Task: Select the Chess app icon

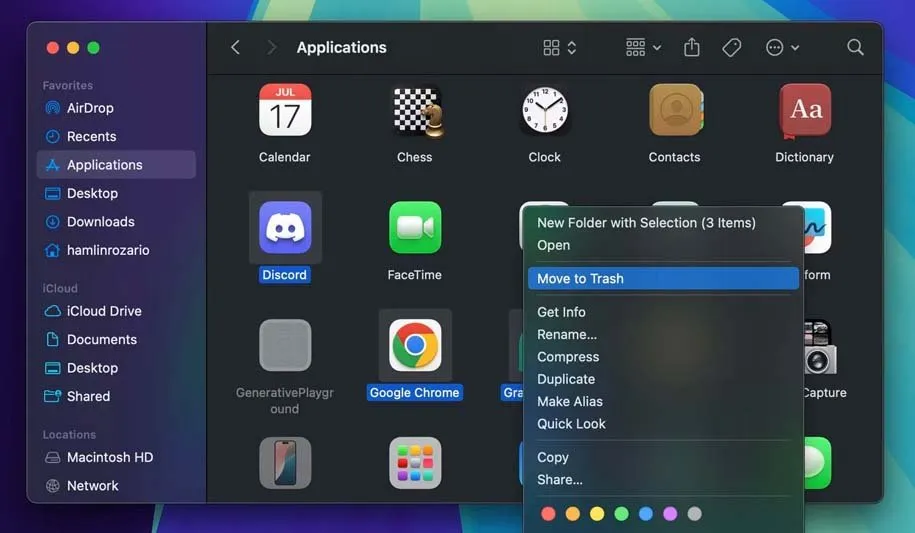Action: 415,110
